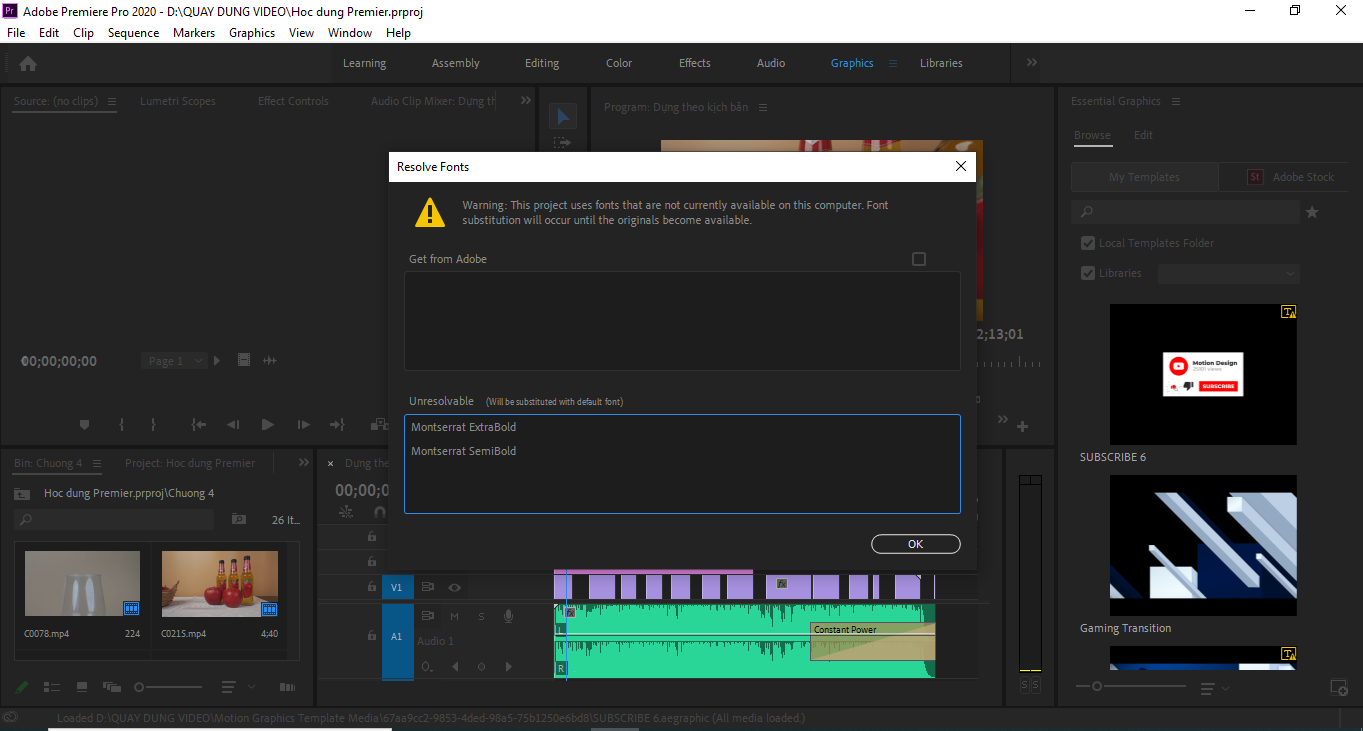Open Find bin from query icon
Screen dimensions: 1363x731
(239, 520)
